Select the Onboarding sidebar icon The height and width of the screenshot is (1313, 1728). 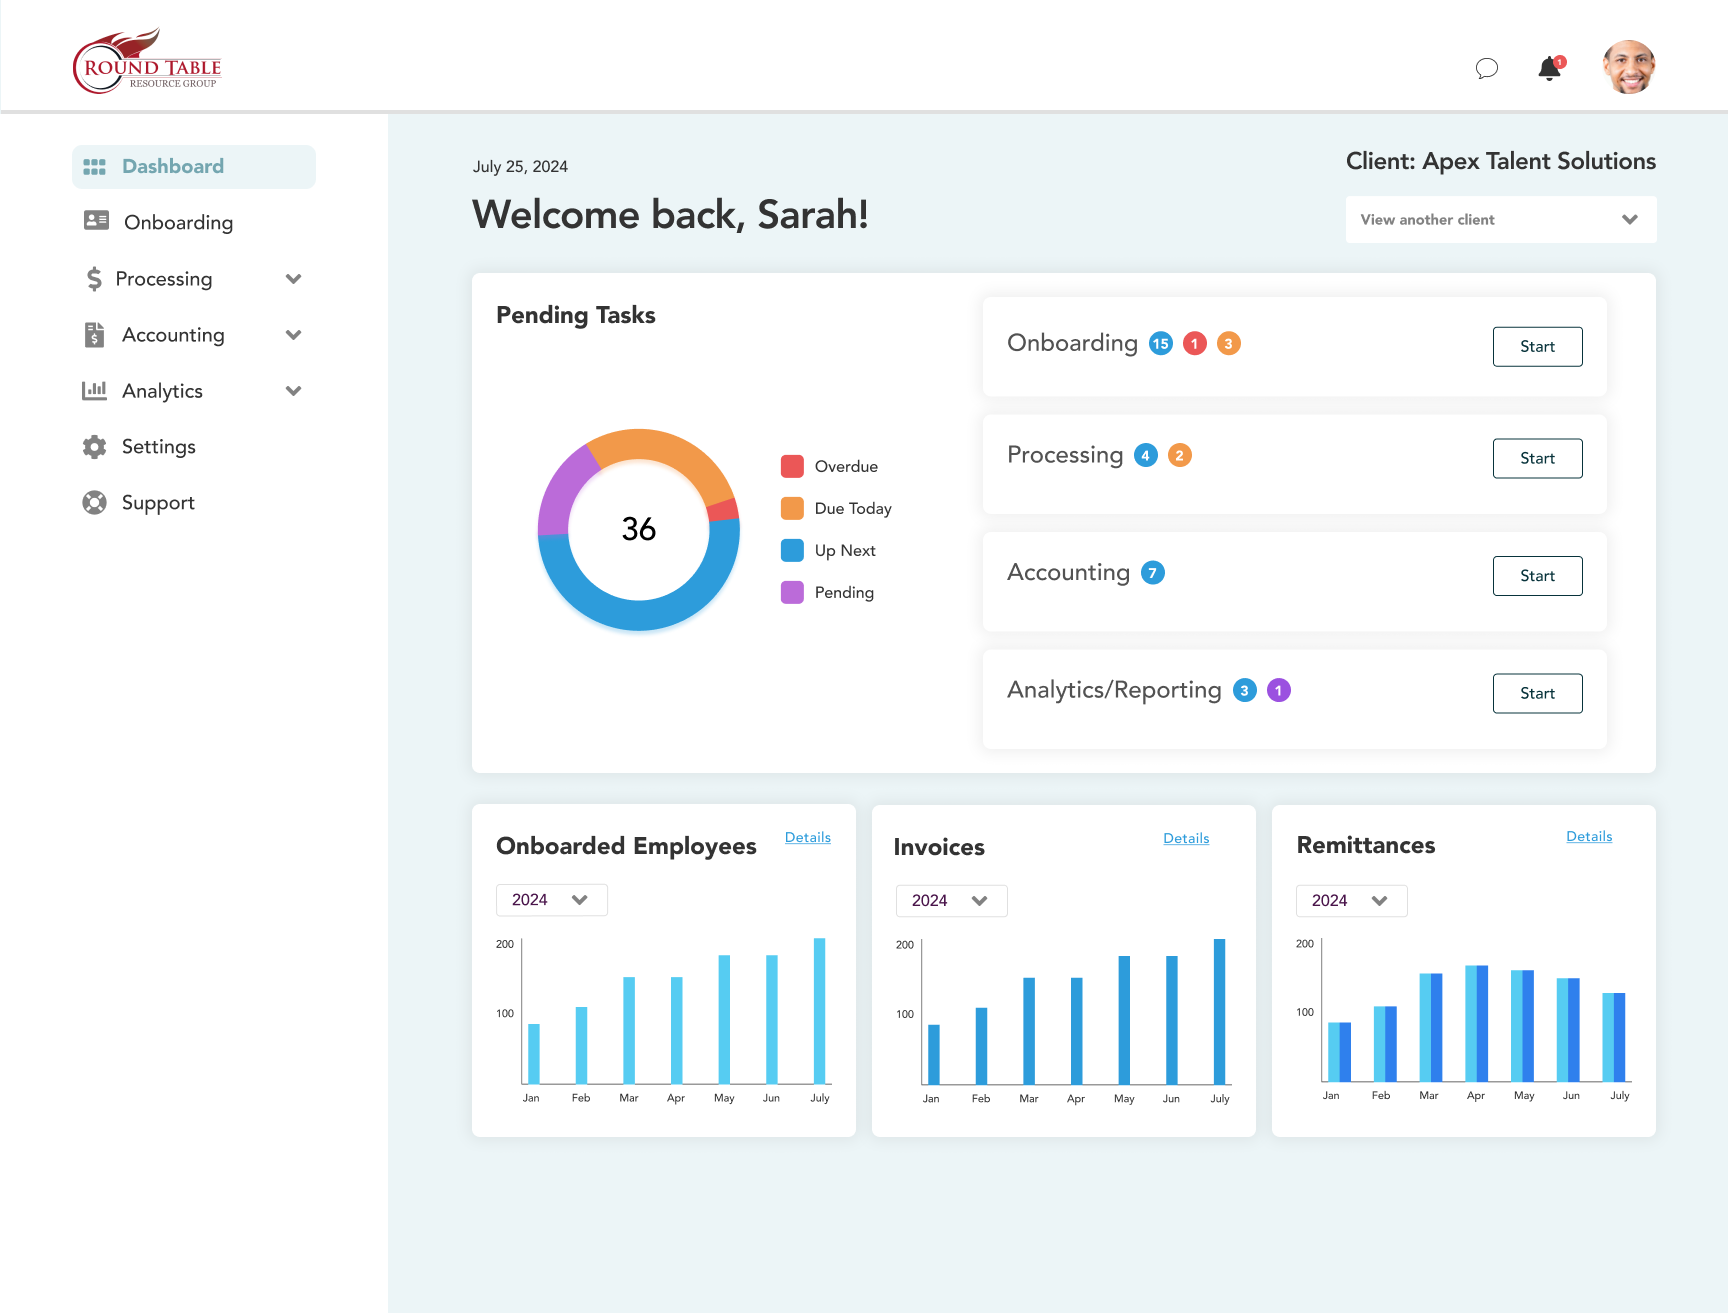(x=96, y=222)
